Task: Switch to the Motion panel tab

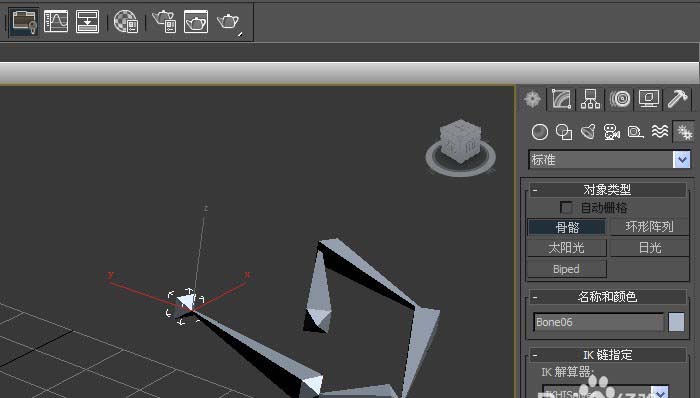Action: tap(620, 99)
